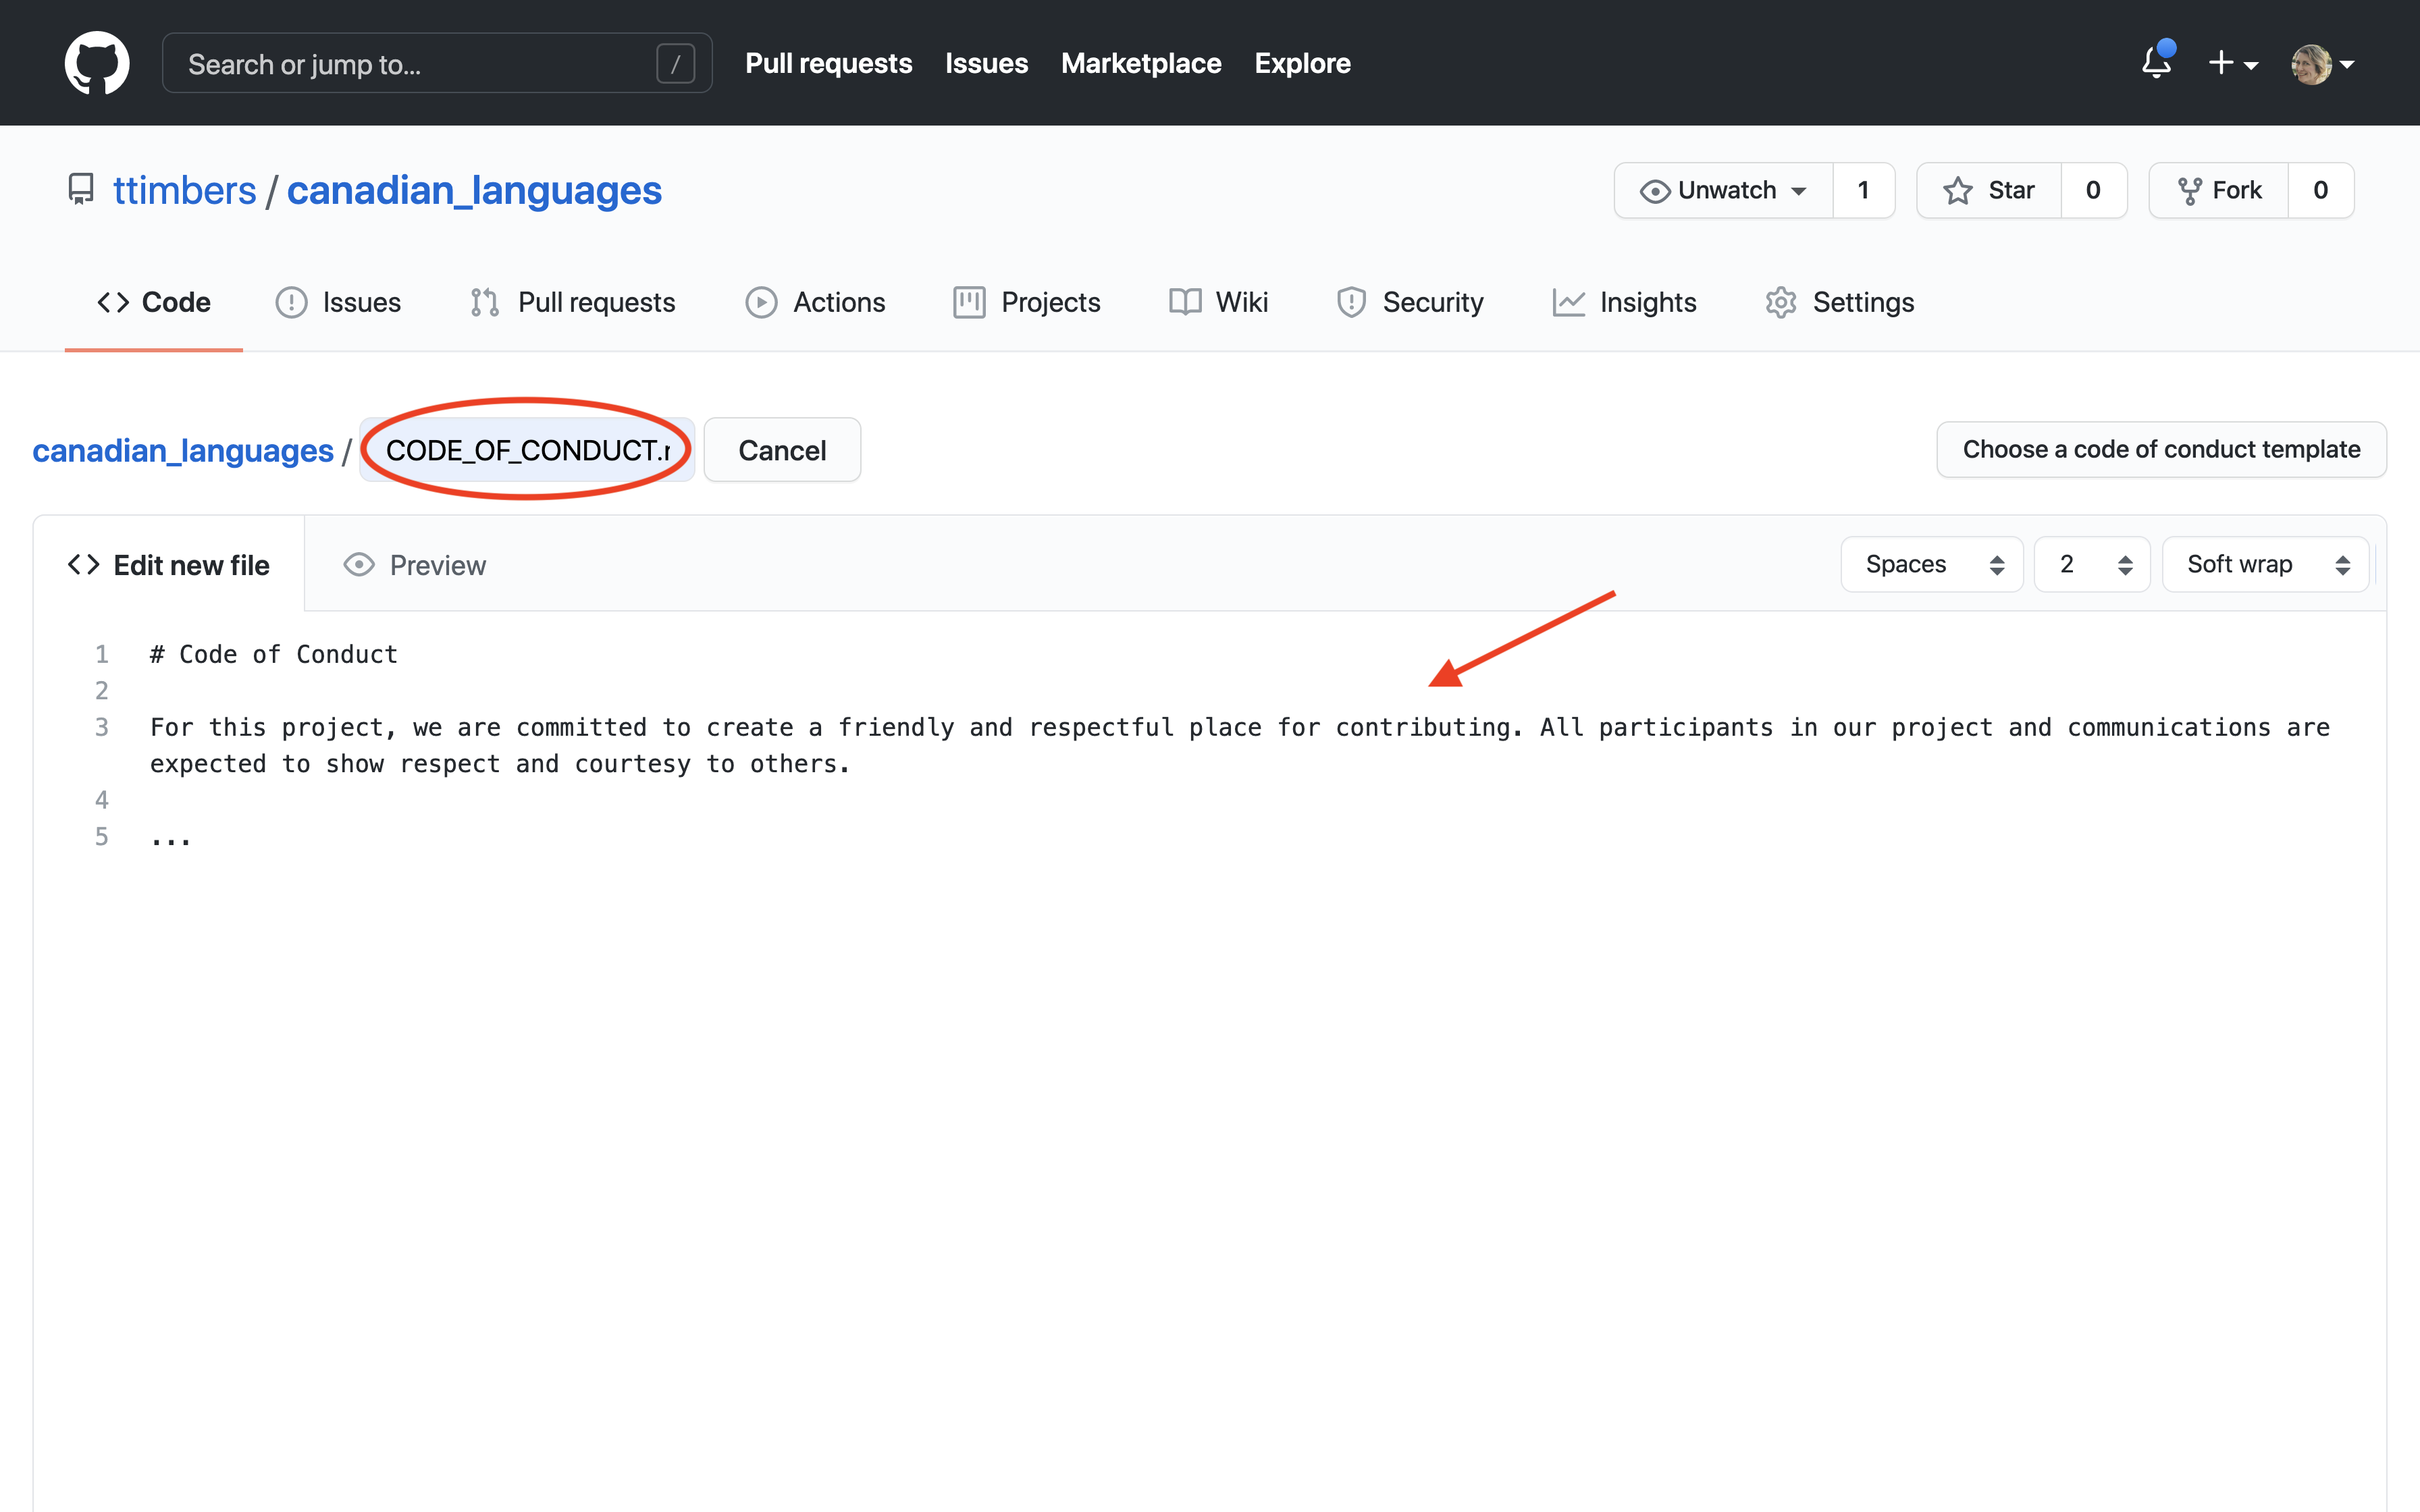Open the notifications bell
Image resolution: width=2420 pixels, height=1512 pixels.
[2156, 63]
